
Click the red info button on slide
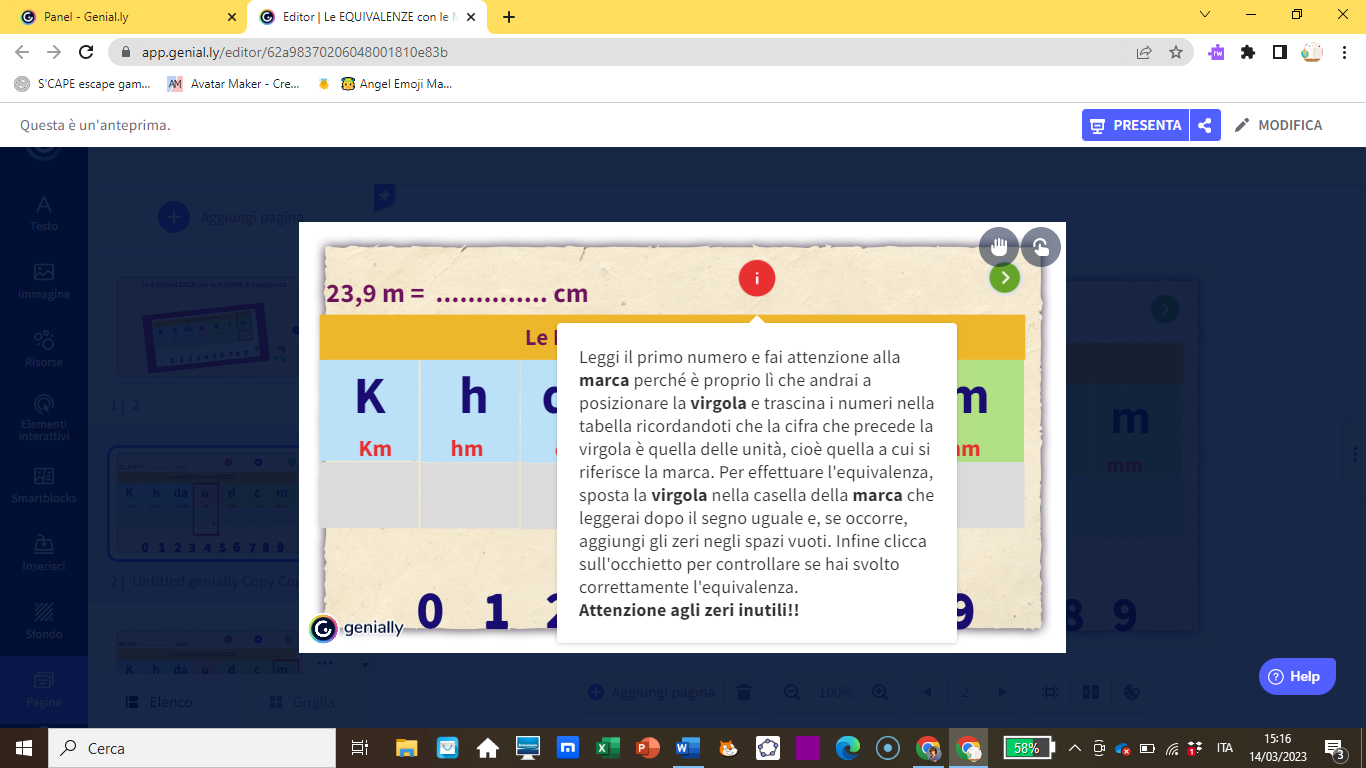pyautogui.click(x=757, y=279)
